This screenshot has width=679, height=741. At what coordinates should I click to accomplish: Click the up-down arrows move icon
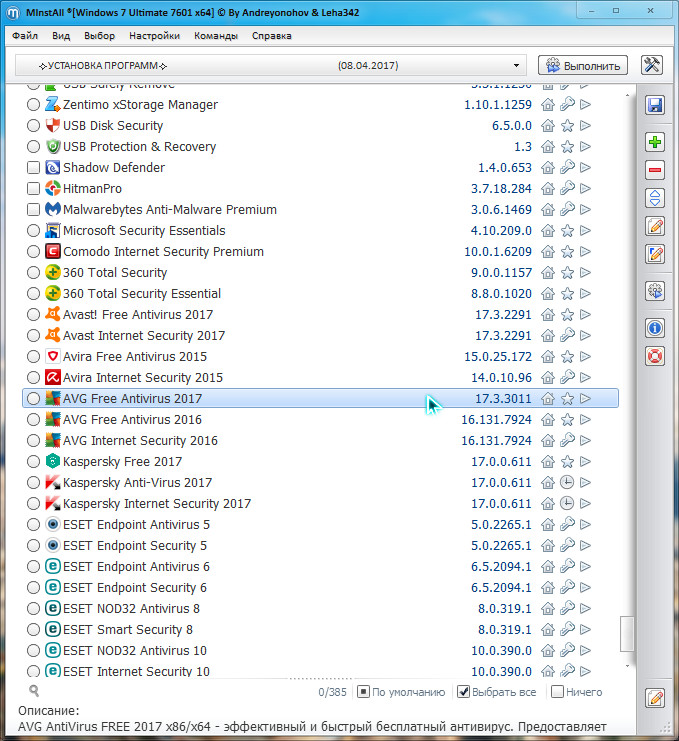(x=654, y=198)
